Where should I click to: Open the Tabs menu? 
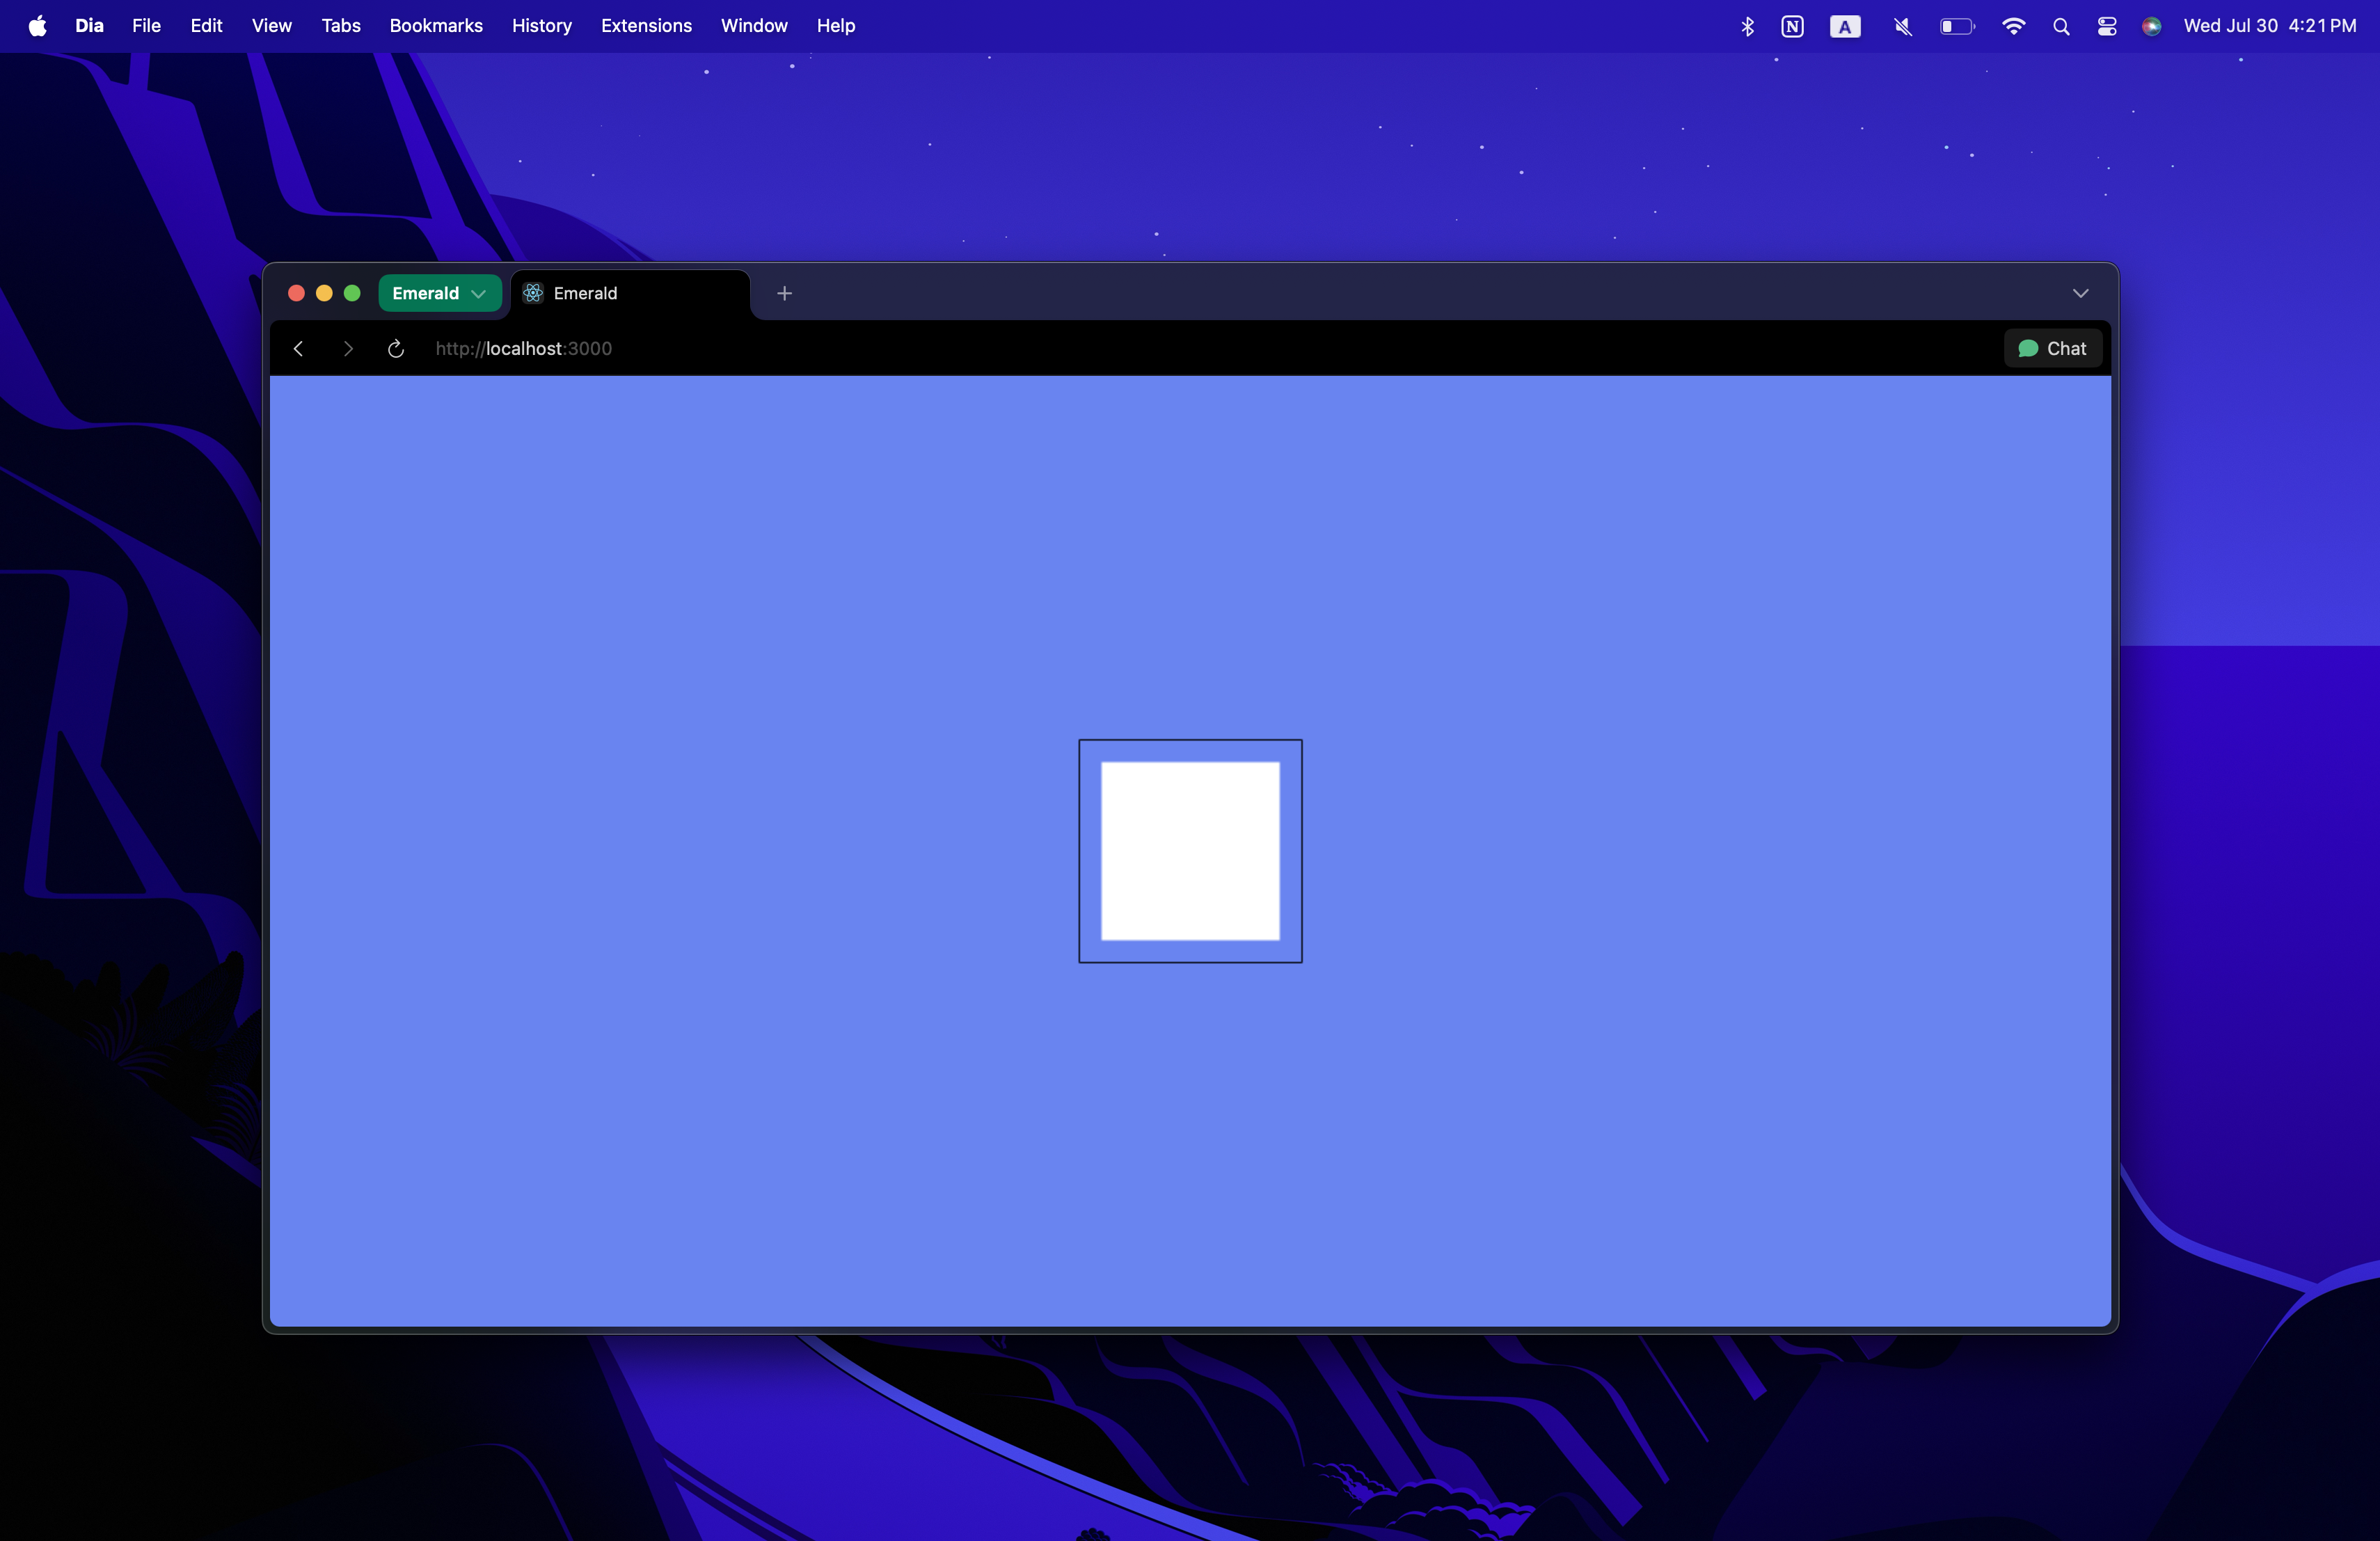tap(341, 26)
